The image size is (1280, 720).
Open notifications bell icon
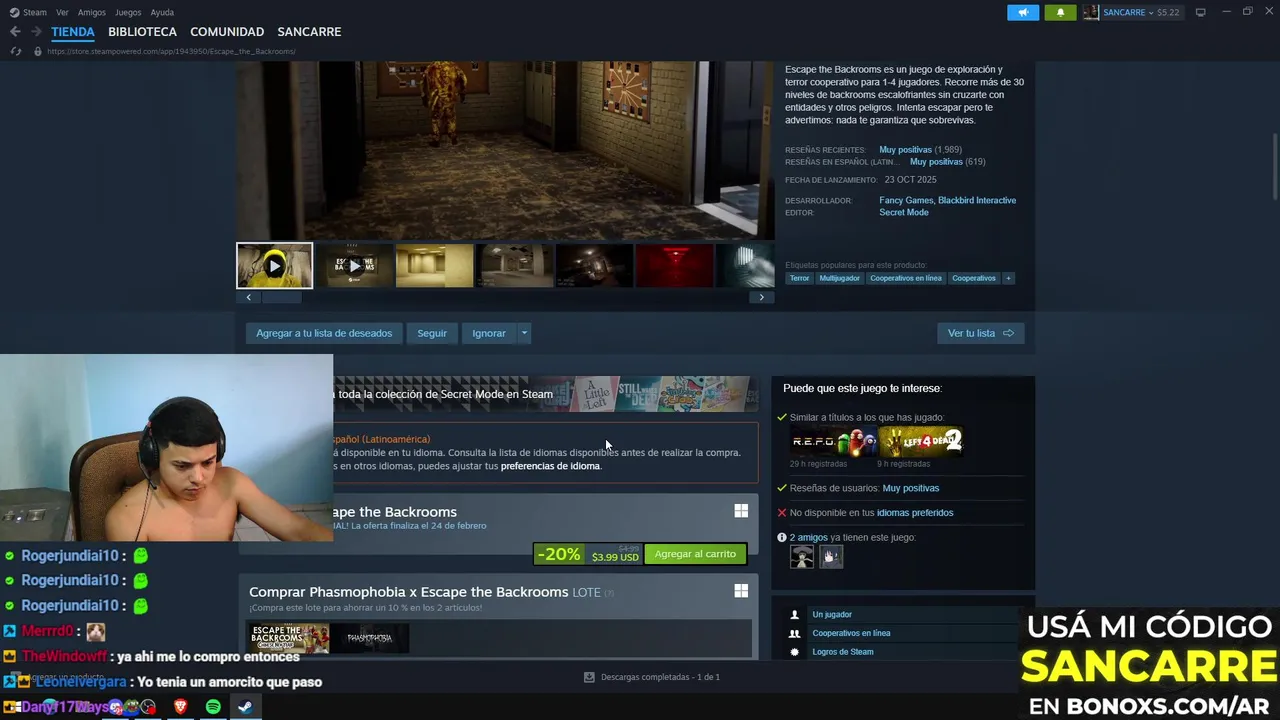pyautogui.click(x=1060, y=12)
